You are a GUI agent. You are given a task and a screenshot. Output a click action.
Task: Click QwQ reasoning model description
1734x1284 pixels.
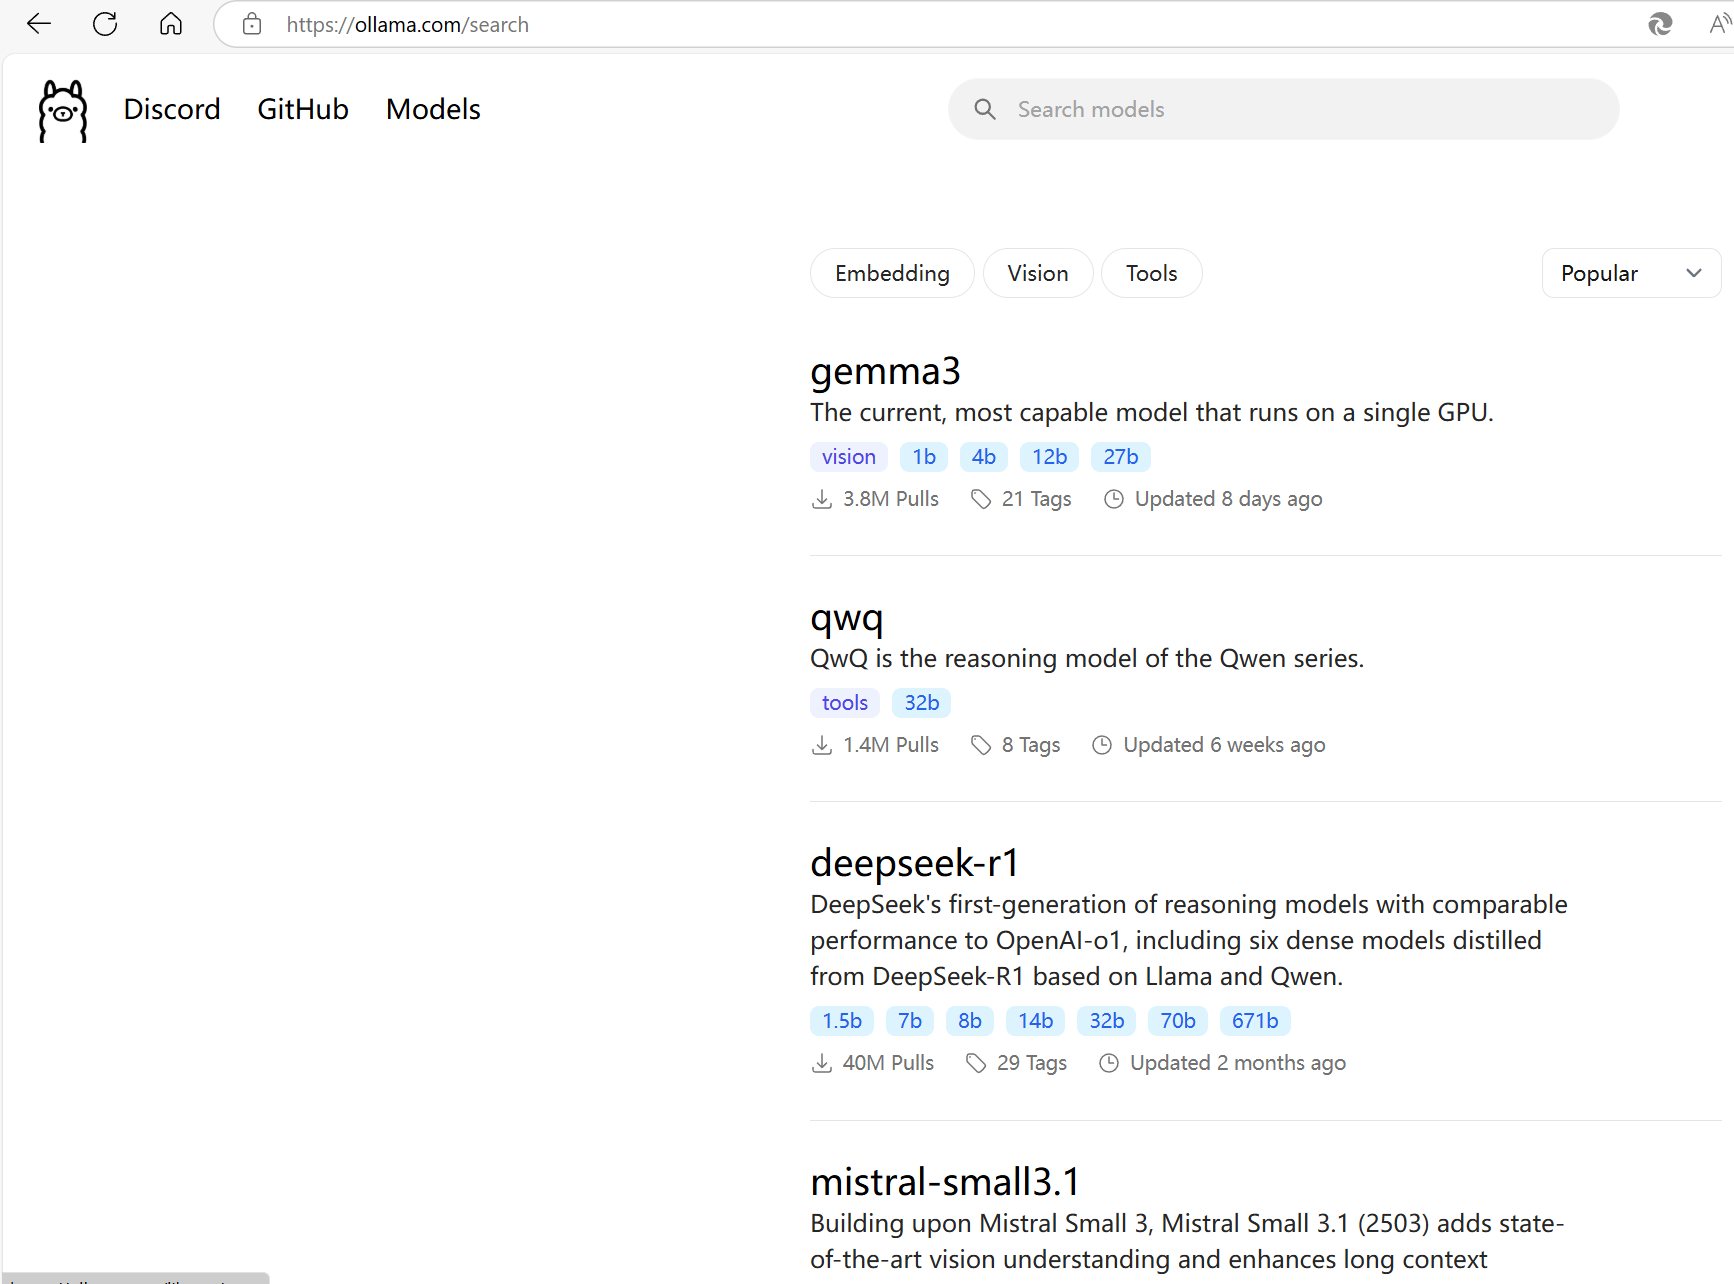(x=1087, y=659)
